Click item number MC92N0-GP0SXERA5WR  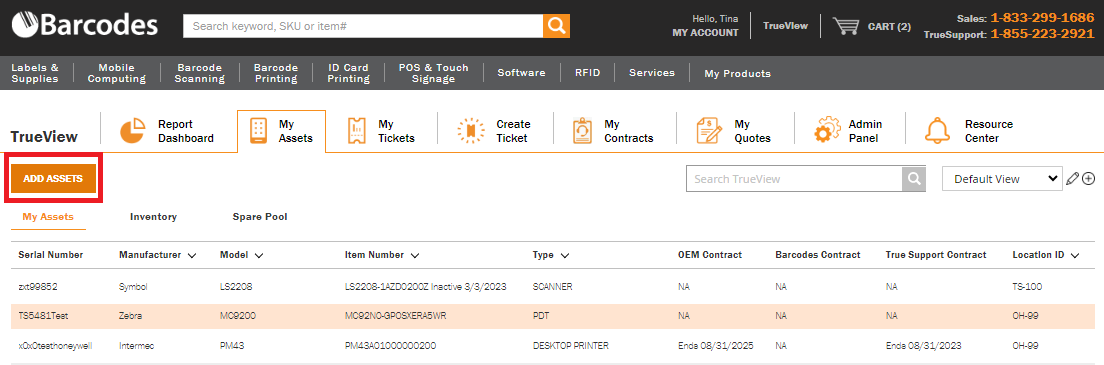[396, 316]
